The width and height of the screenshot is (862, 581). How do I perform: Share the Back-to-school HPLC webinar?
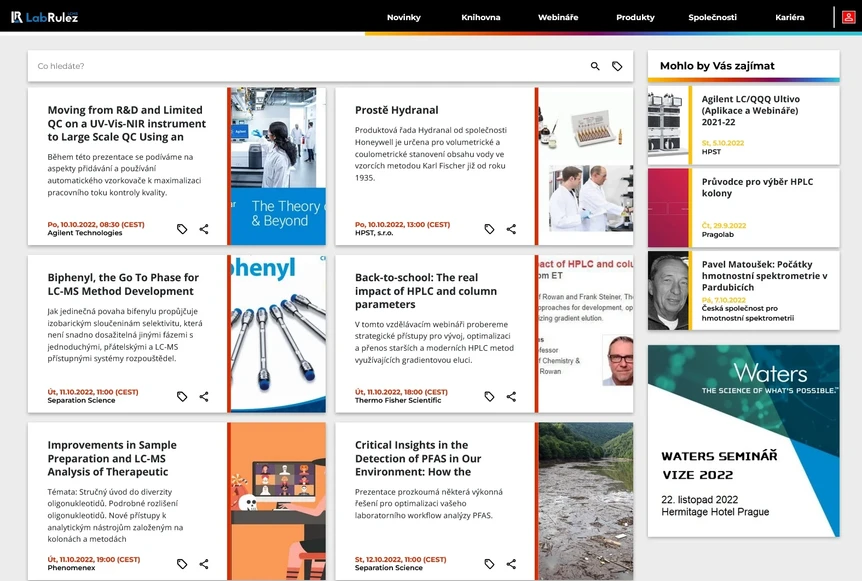[511, 396]
